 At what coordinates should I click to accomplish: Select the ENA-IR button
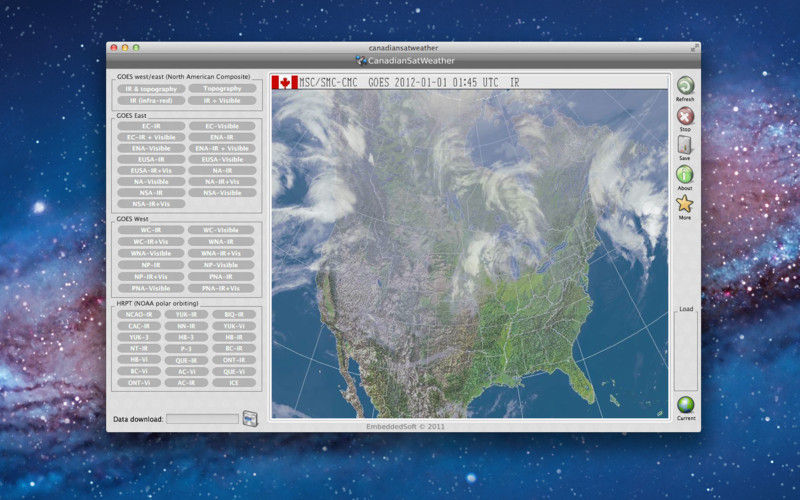(222, 137)
